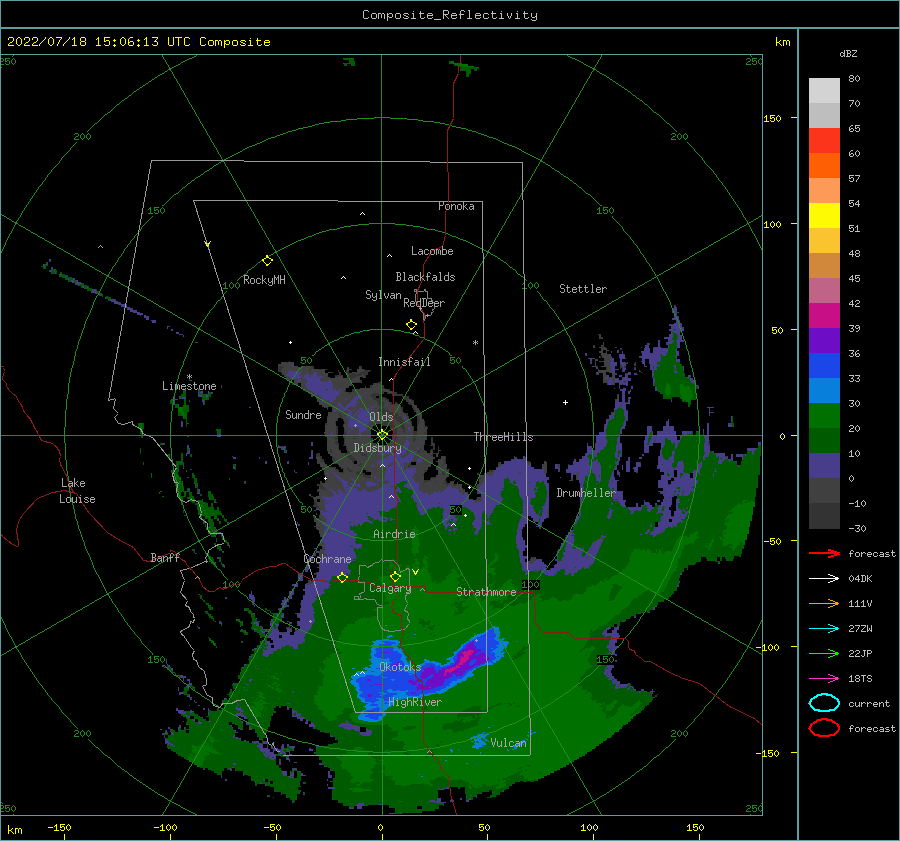Screen dimensions: 900x841
Task: Click the Ponoka city label
Action: [x=456, y=206]
